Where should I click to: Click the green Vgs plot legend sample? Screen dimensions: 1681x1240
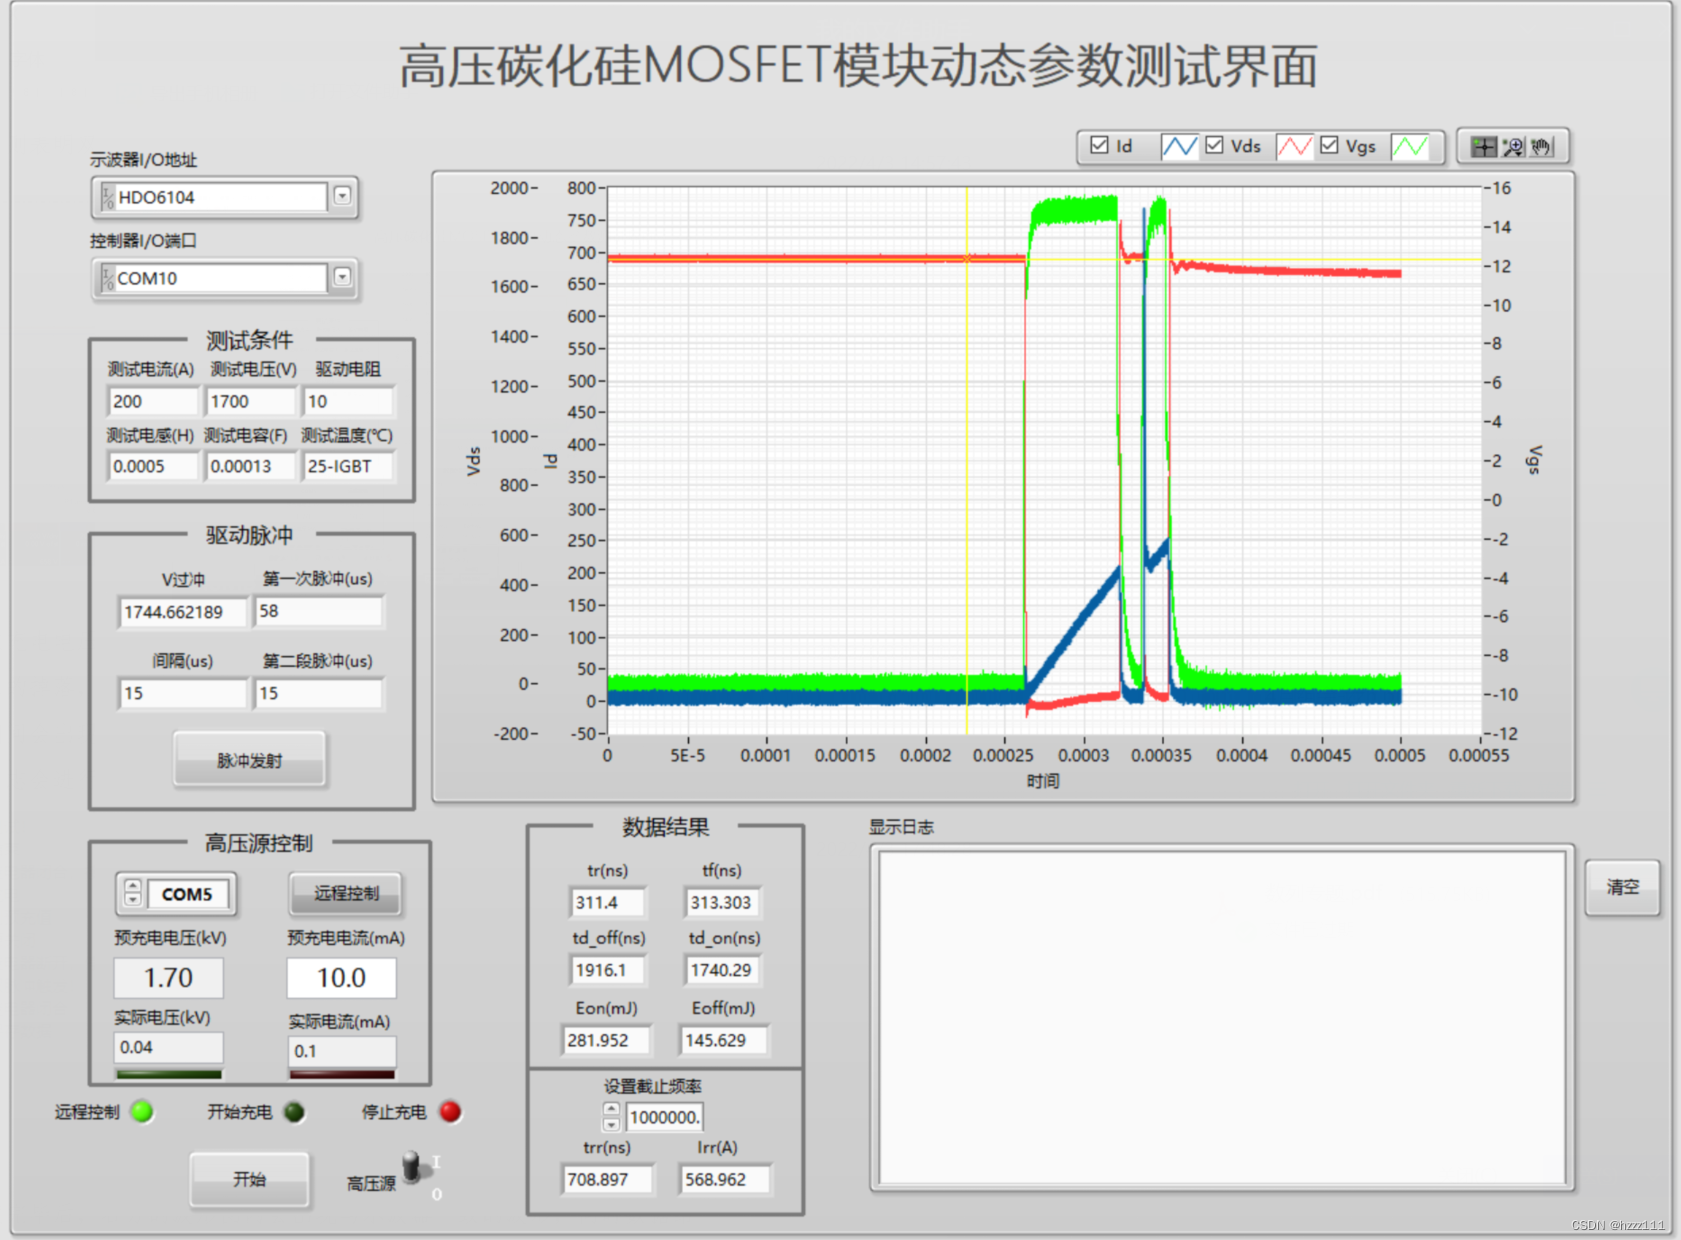coord(1409,147)
